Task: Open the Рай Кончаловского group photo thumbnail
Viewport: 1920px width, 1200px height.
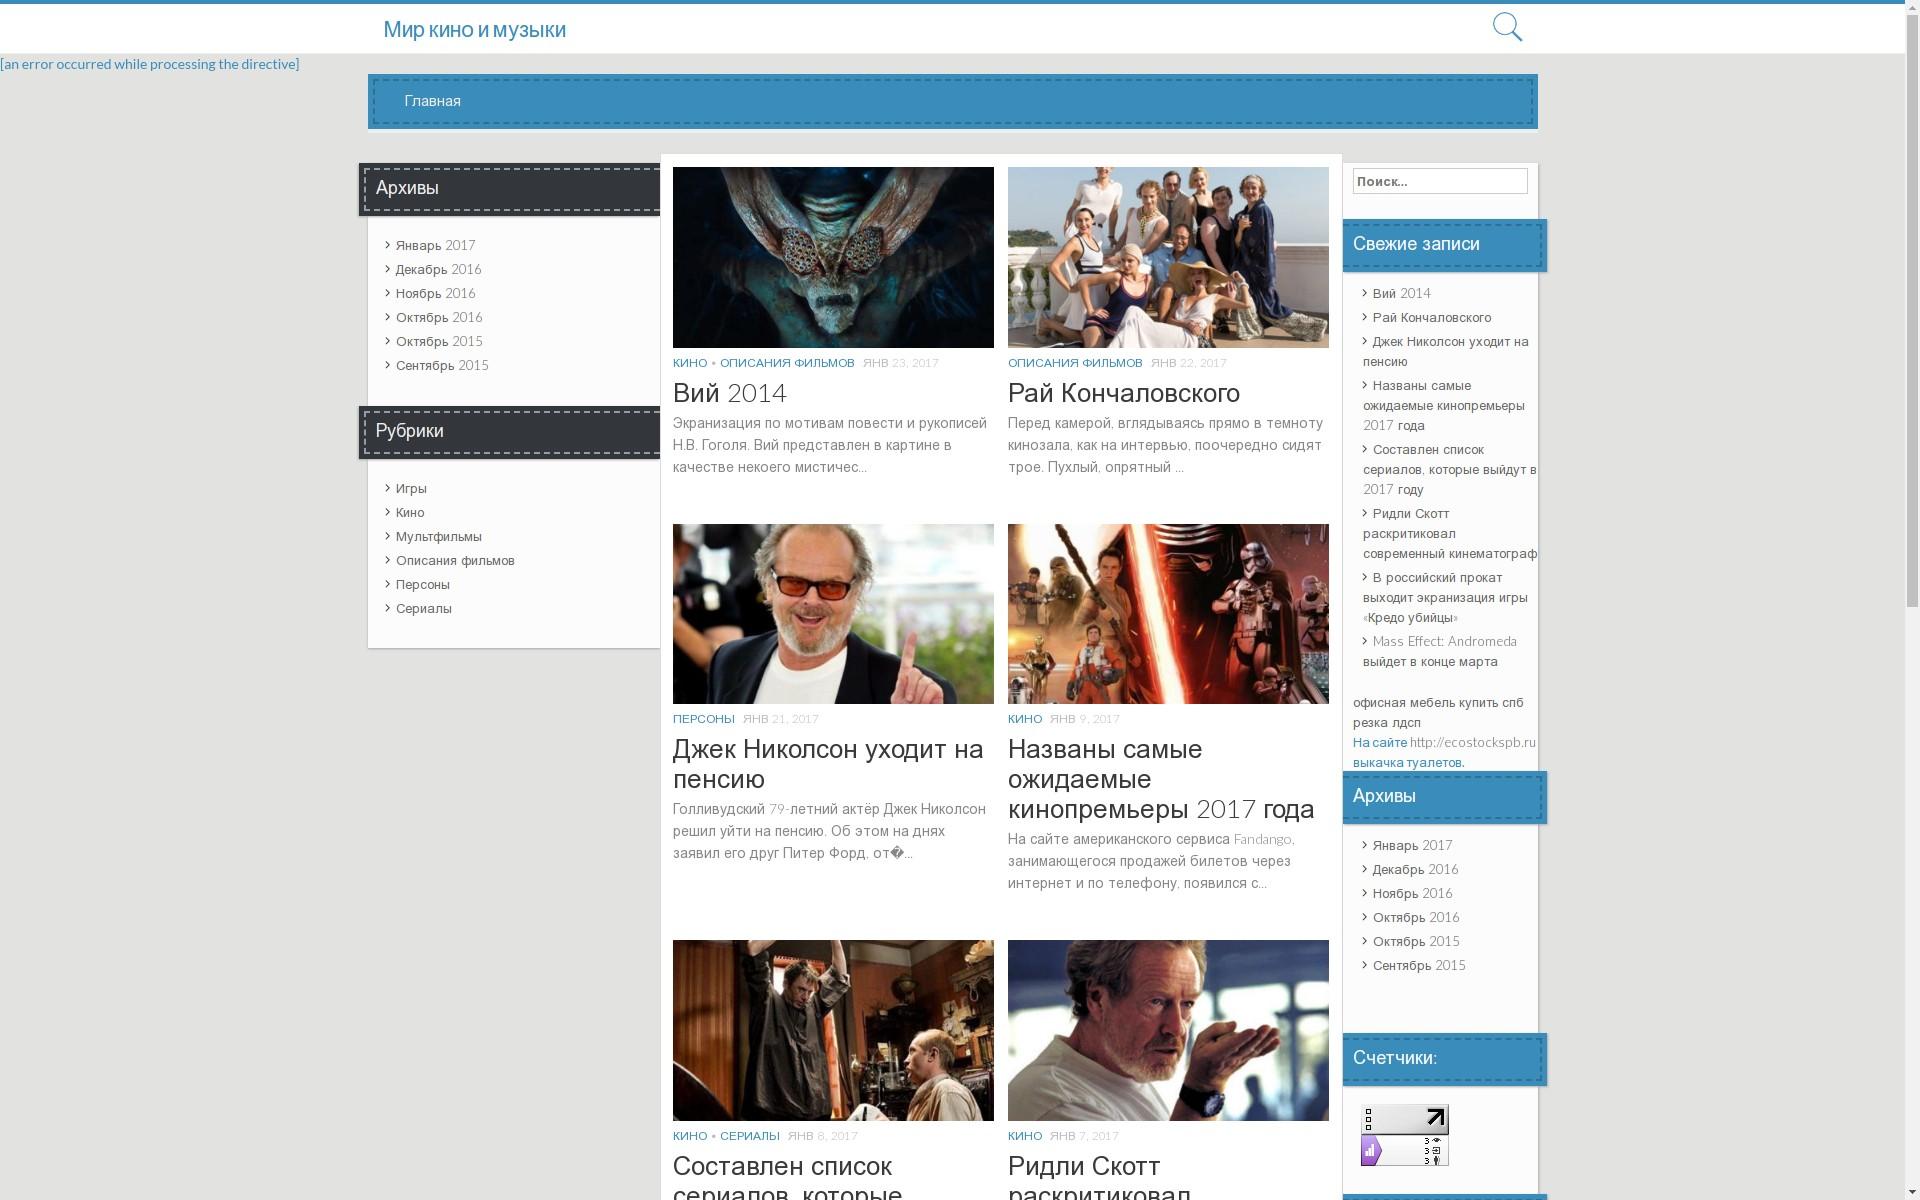Action: [x=1168, y=257]
